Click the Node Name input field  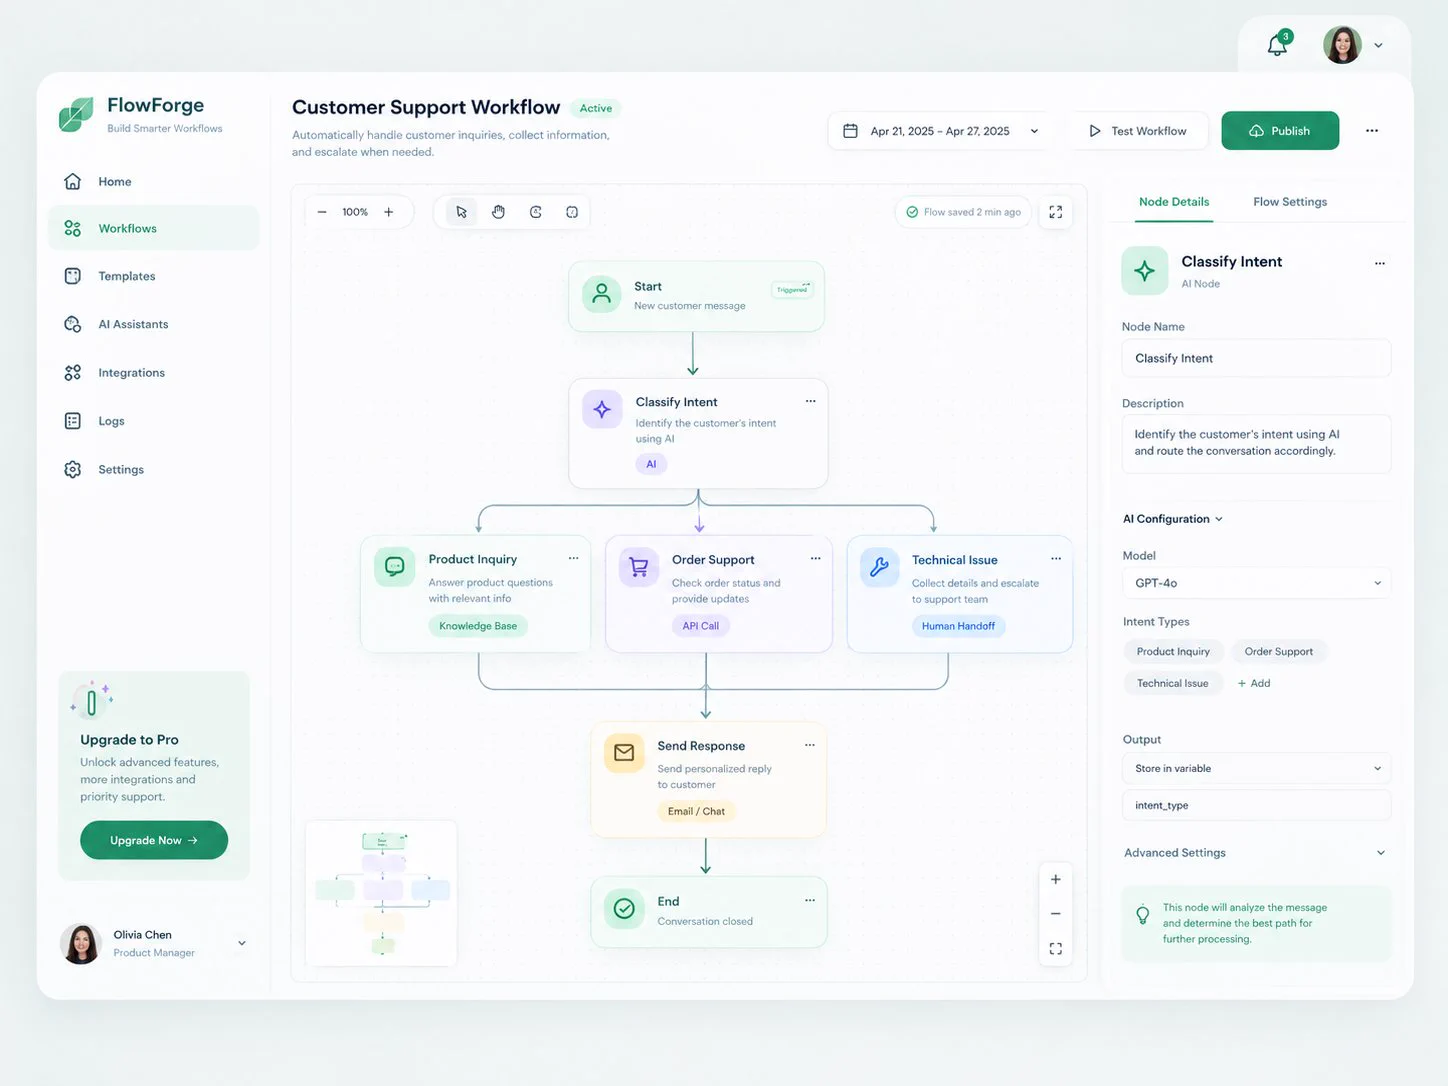tap(1256, 358)
